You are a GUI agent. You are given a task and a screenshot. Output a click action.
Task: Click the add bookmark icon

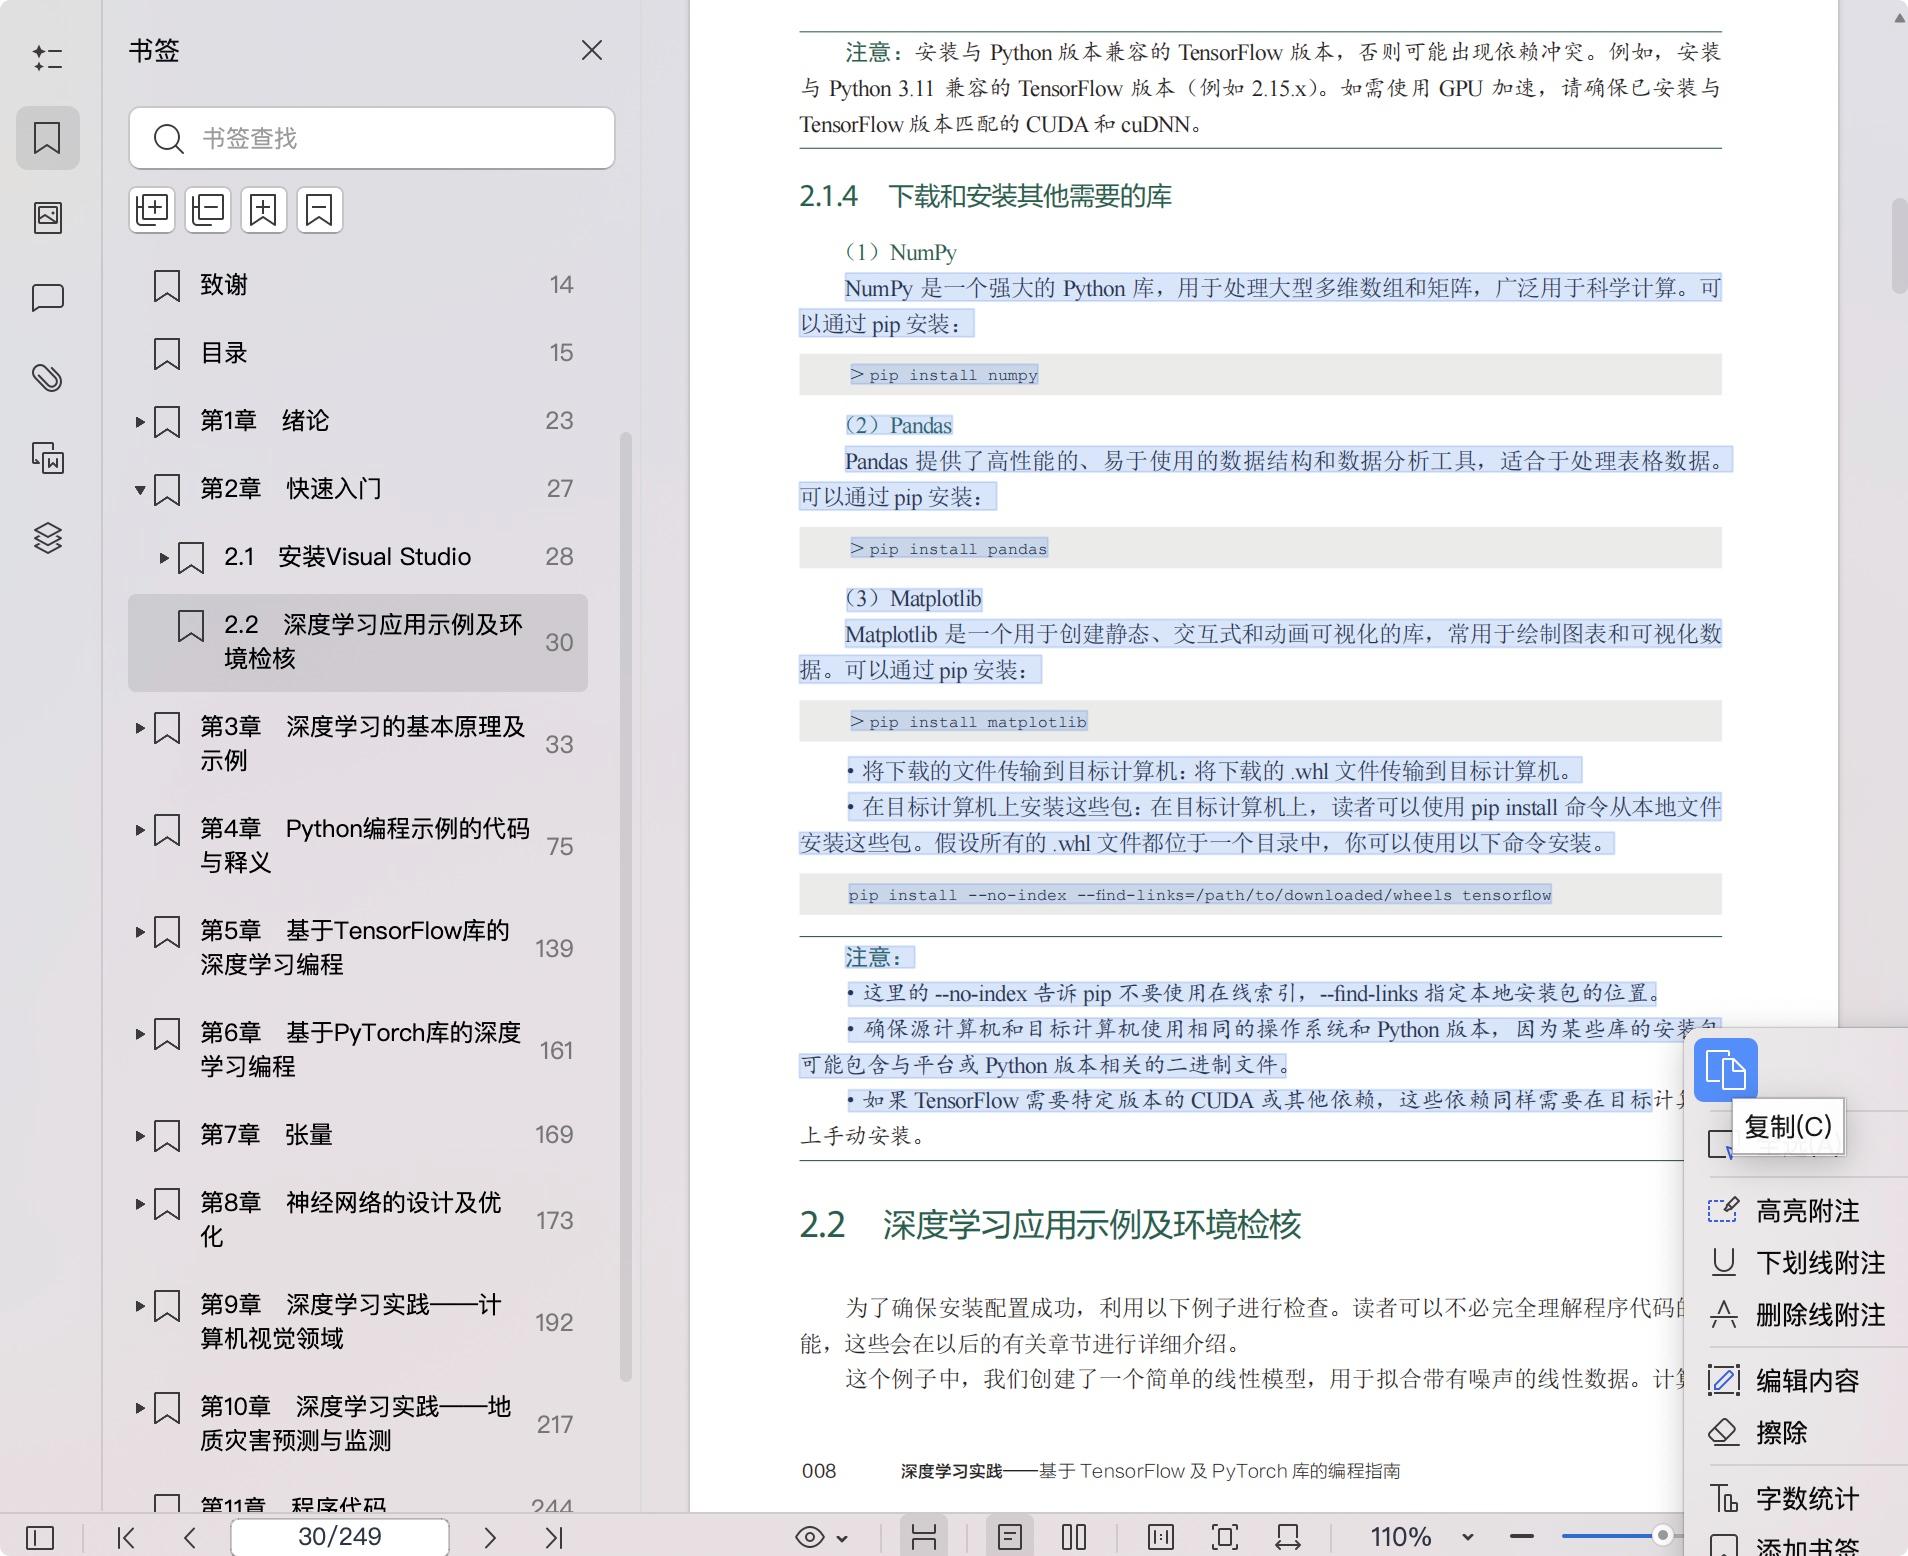point(264,210)
